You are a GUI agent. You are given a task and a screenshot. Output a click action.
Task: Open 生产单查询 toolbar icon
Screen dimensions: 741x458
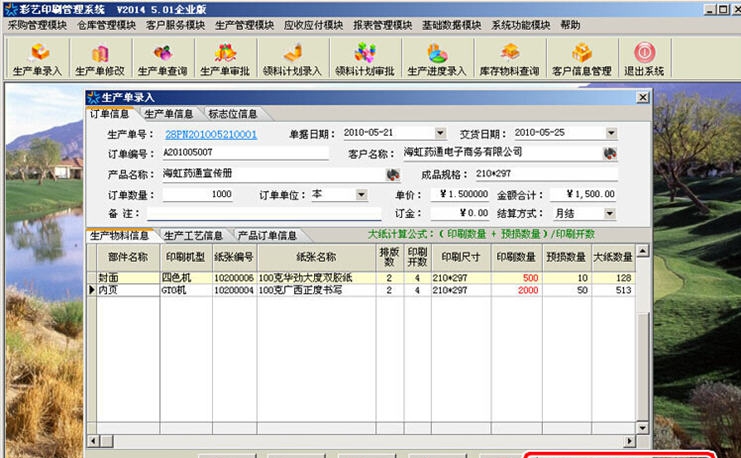[163, 59]
